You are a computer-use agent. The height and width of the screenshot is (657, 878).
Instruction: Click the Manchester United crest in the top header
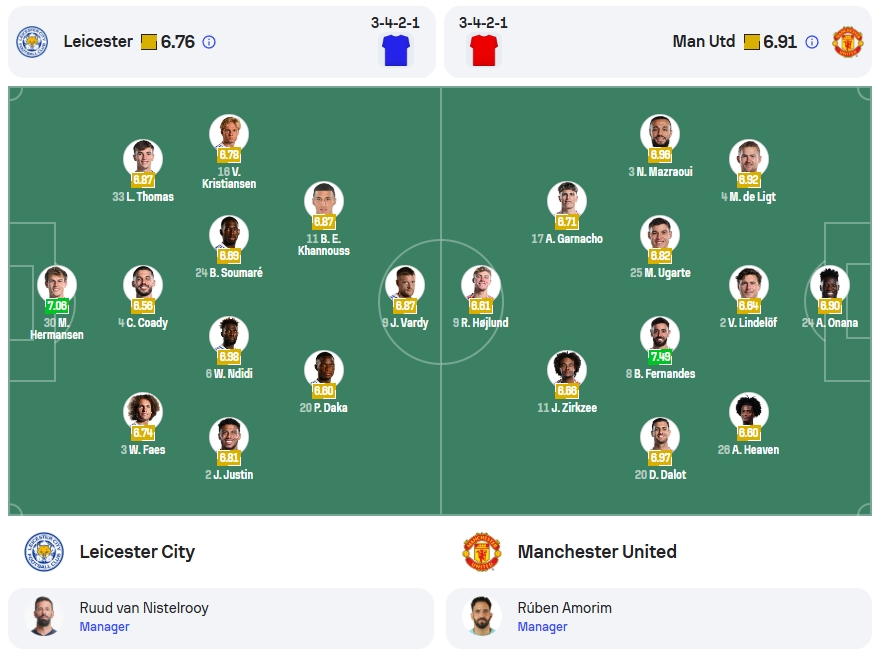(x=847, y=41)
